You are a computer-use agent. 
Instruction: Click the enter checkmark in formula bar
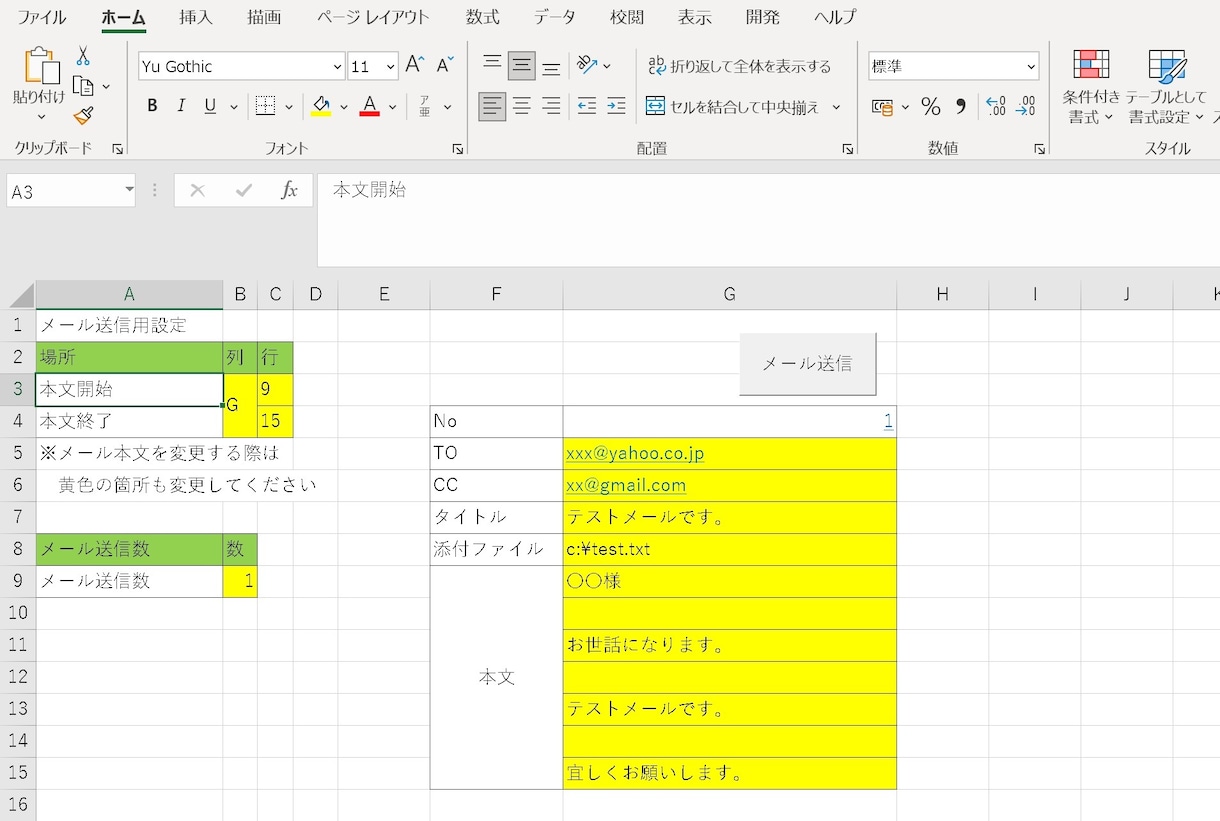(243, 190)
